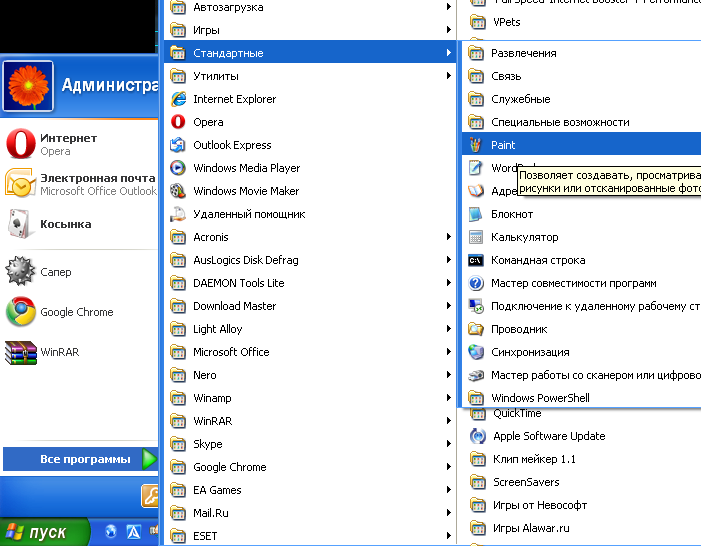Open the Развлечения submenu folder
701x546 pixels.
581,53
